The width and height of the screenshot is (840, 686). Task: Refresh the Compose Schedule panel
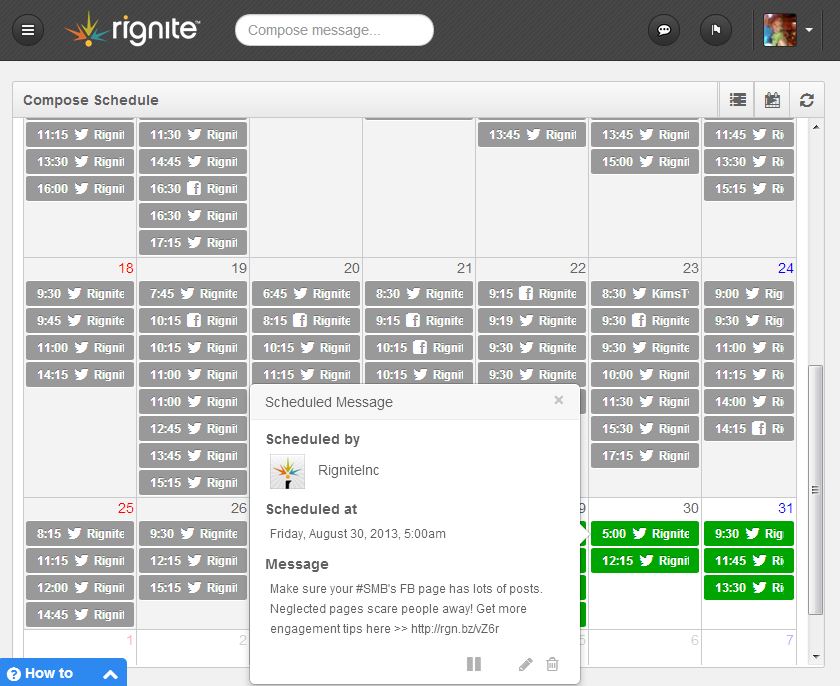click(x=807, y=100)
